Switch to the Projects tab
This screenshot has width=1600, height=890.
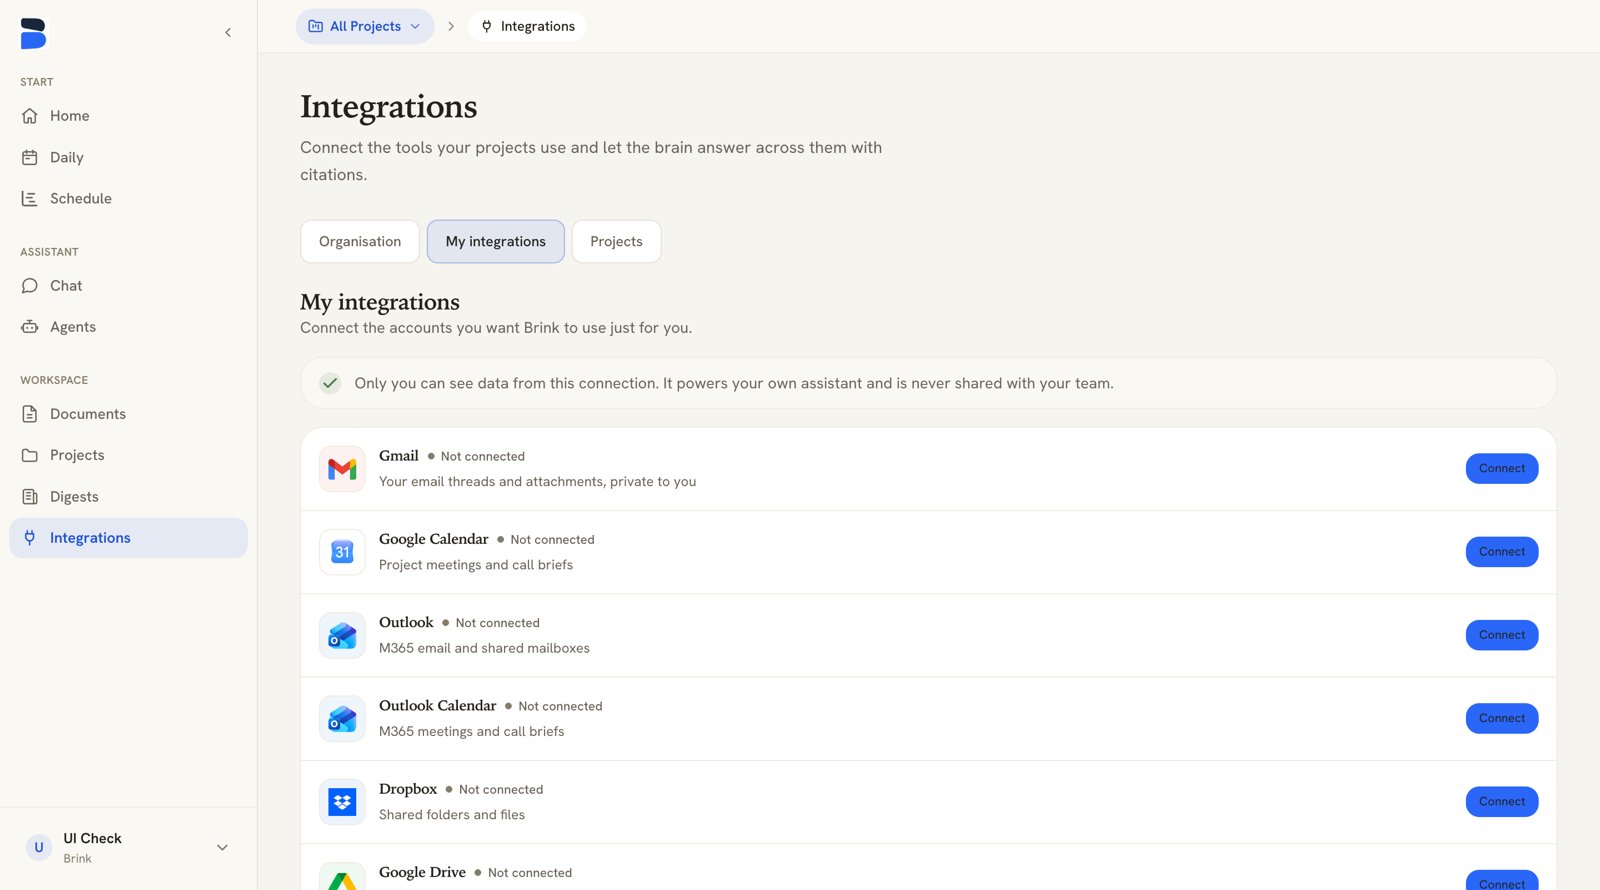coord(616,242)
